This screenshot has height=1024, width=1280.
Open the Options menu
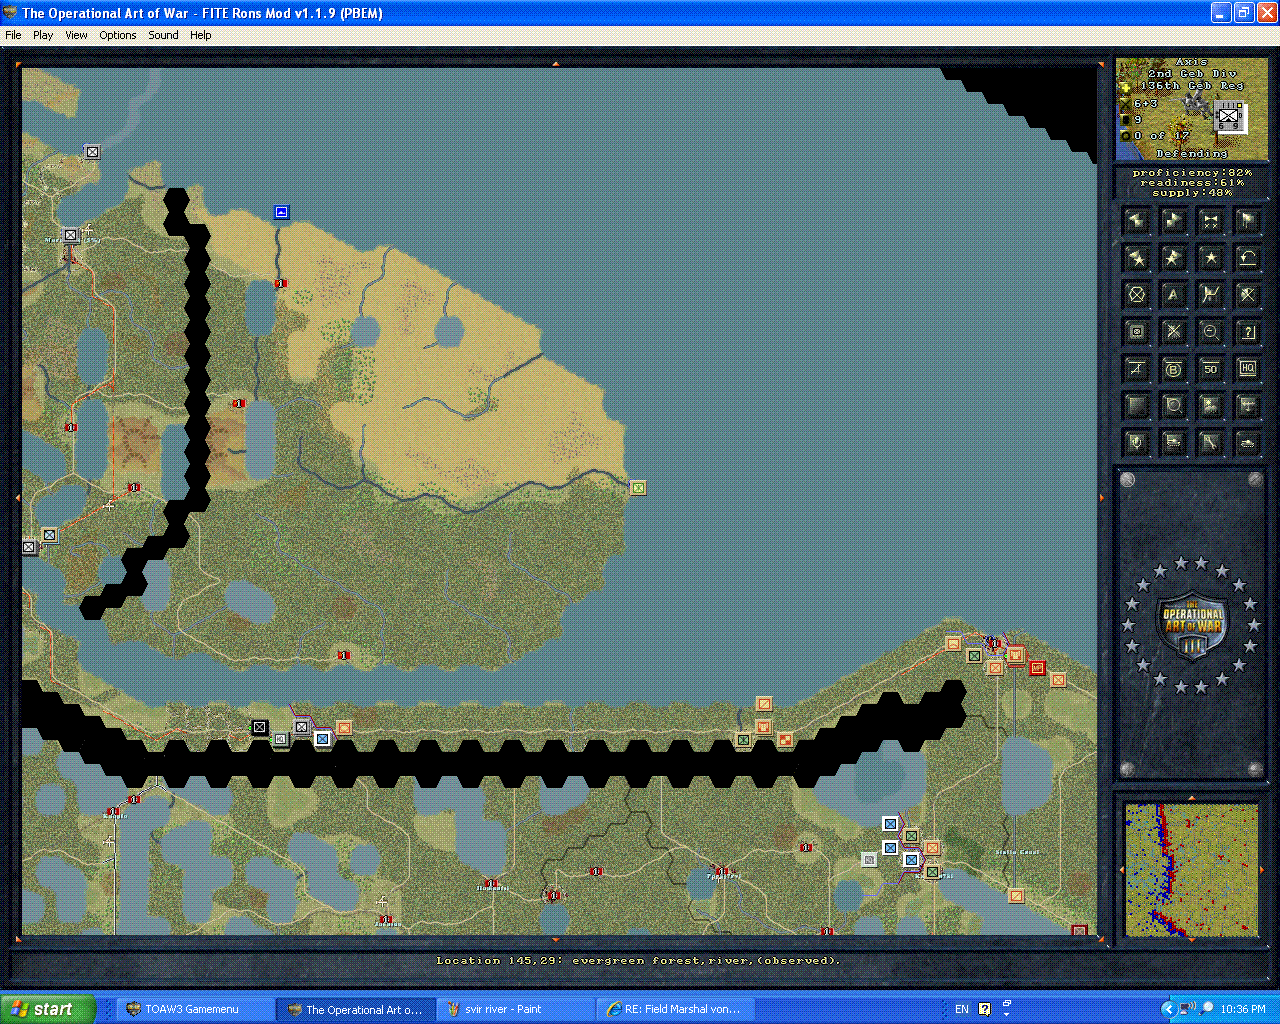(x=118, y=35)
